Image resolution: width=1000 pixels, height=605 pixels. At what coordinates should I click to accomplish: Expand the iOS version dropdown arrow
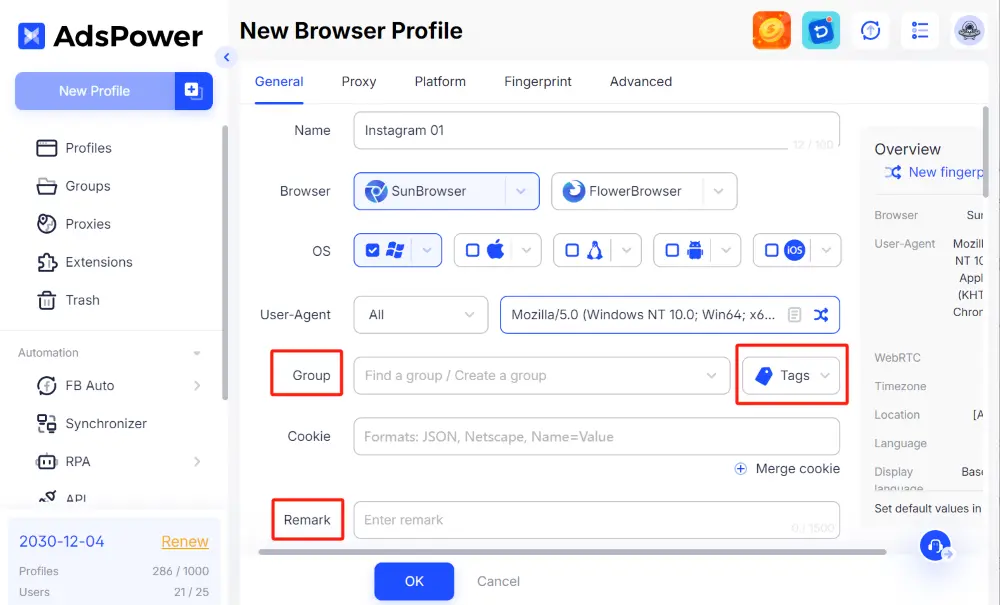[x=827, y=250]
